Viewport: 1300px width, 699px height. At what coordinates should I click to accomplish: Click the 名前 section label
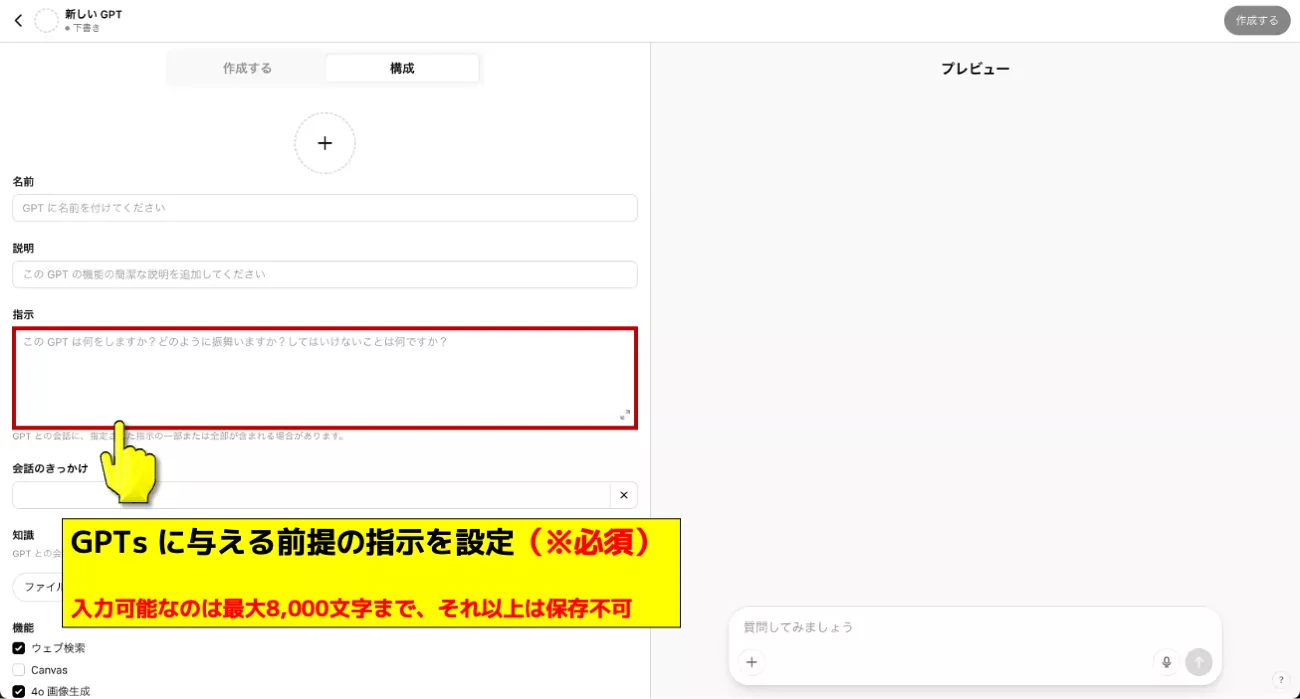pyautogui.click(x=23, y=182)
